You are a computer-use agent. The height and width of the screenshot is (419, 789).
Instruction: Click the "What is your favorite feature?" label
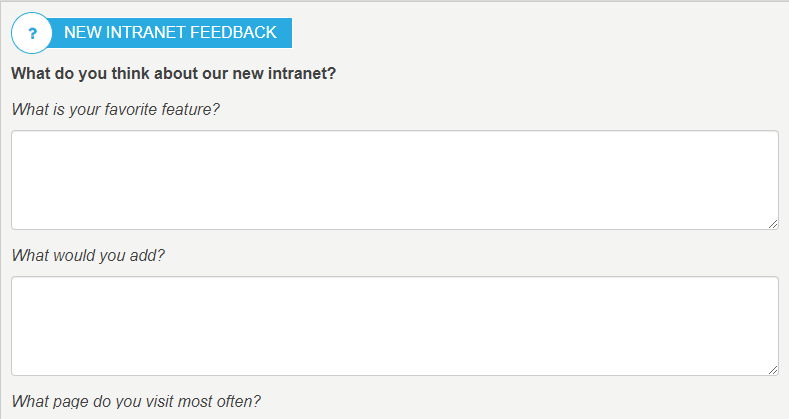[115, 109]
